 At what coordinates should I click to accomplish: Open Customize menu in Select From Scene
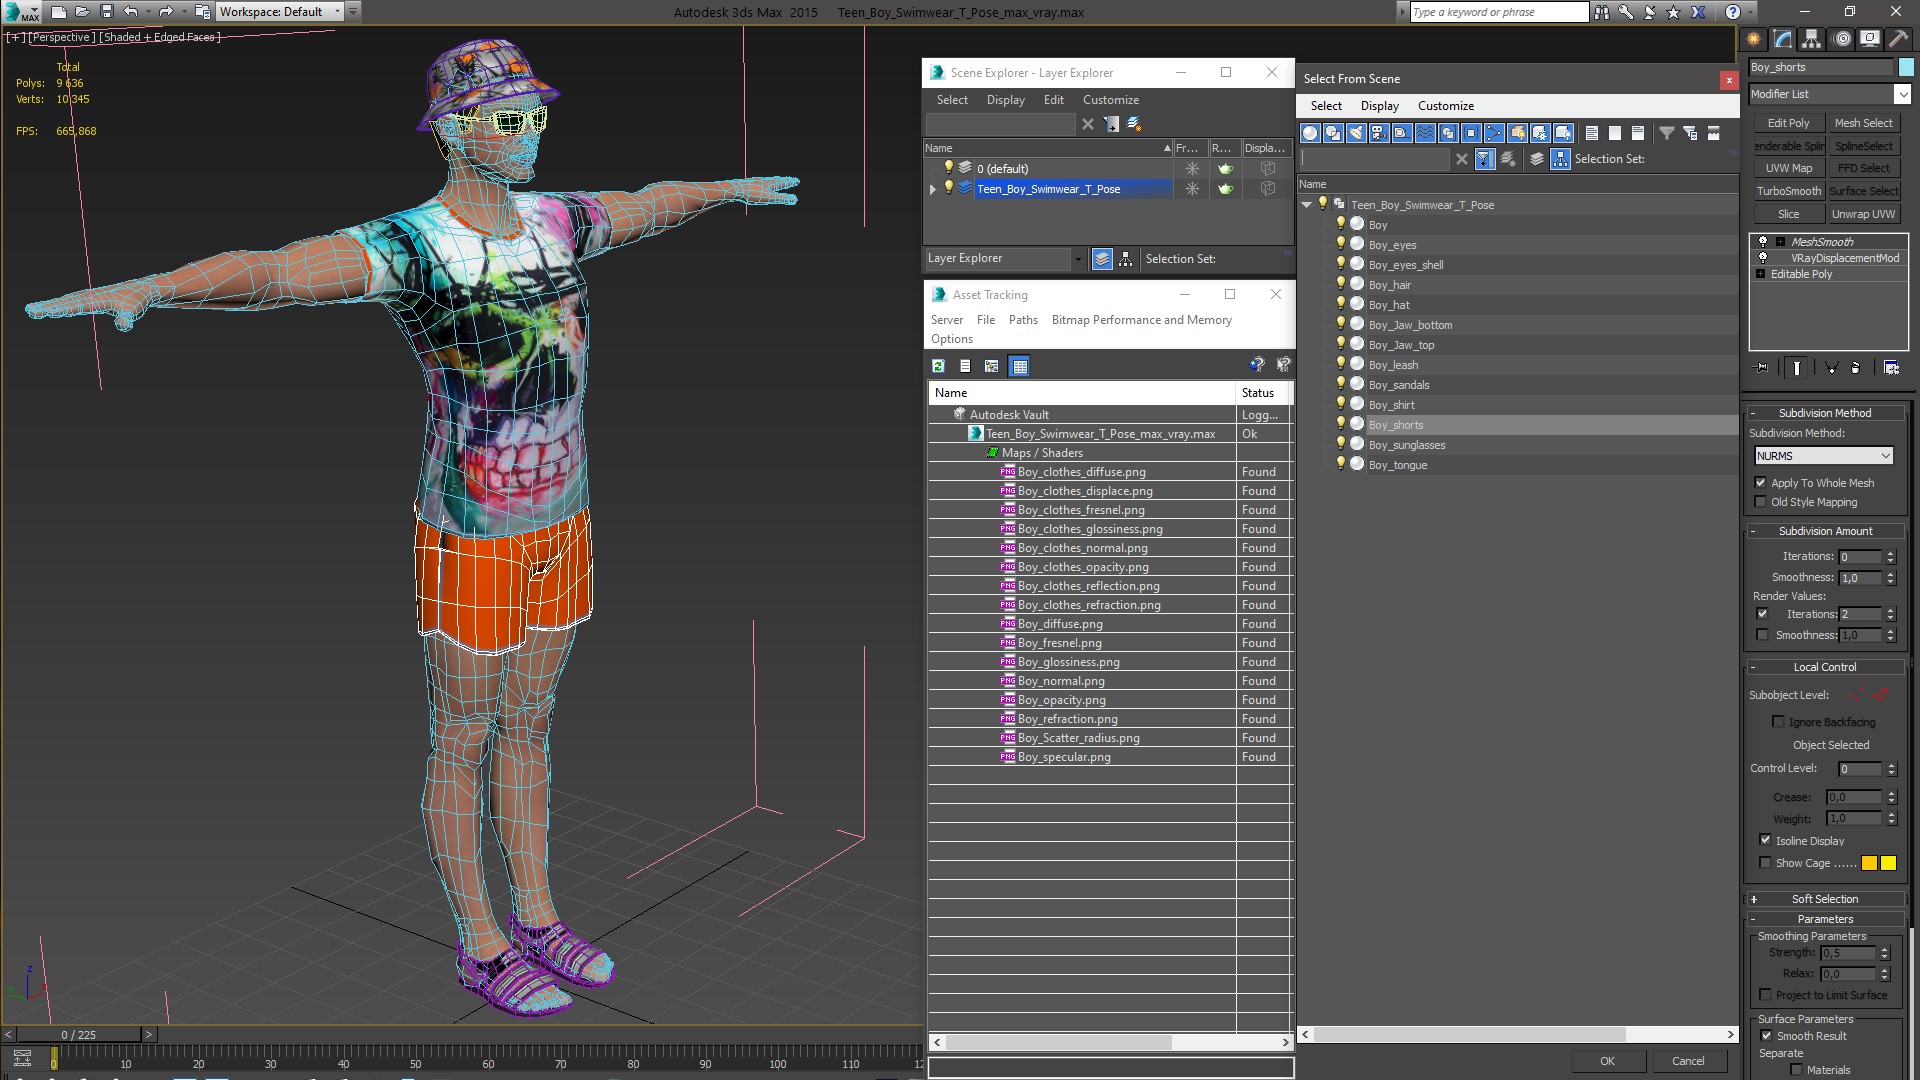[1445, 106]
